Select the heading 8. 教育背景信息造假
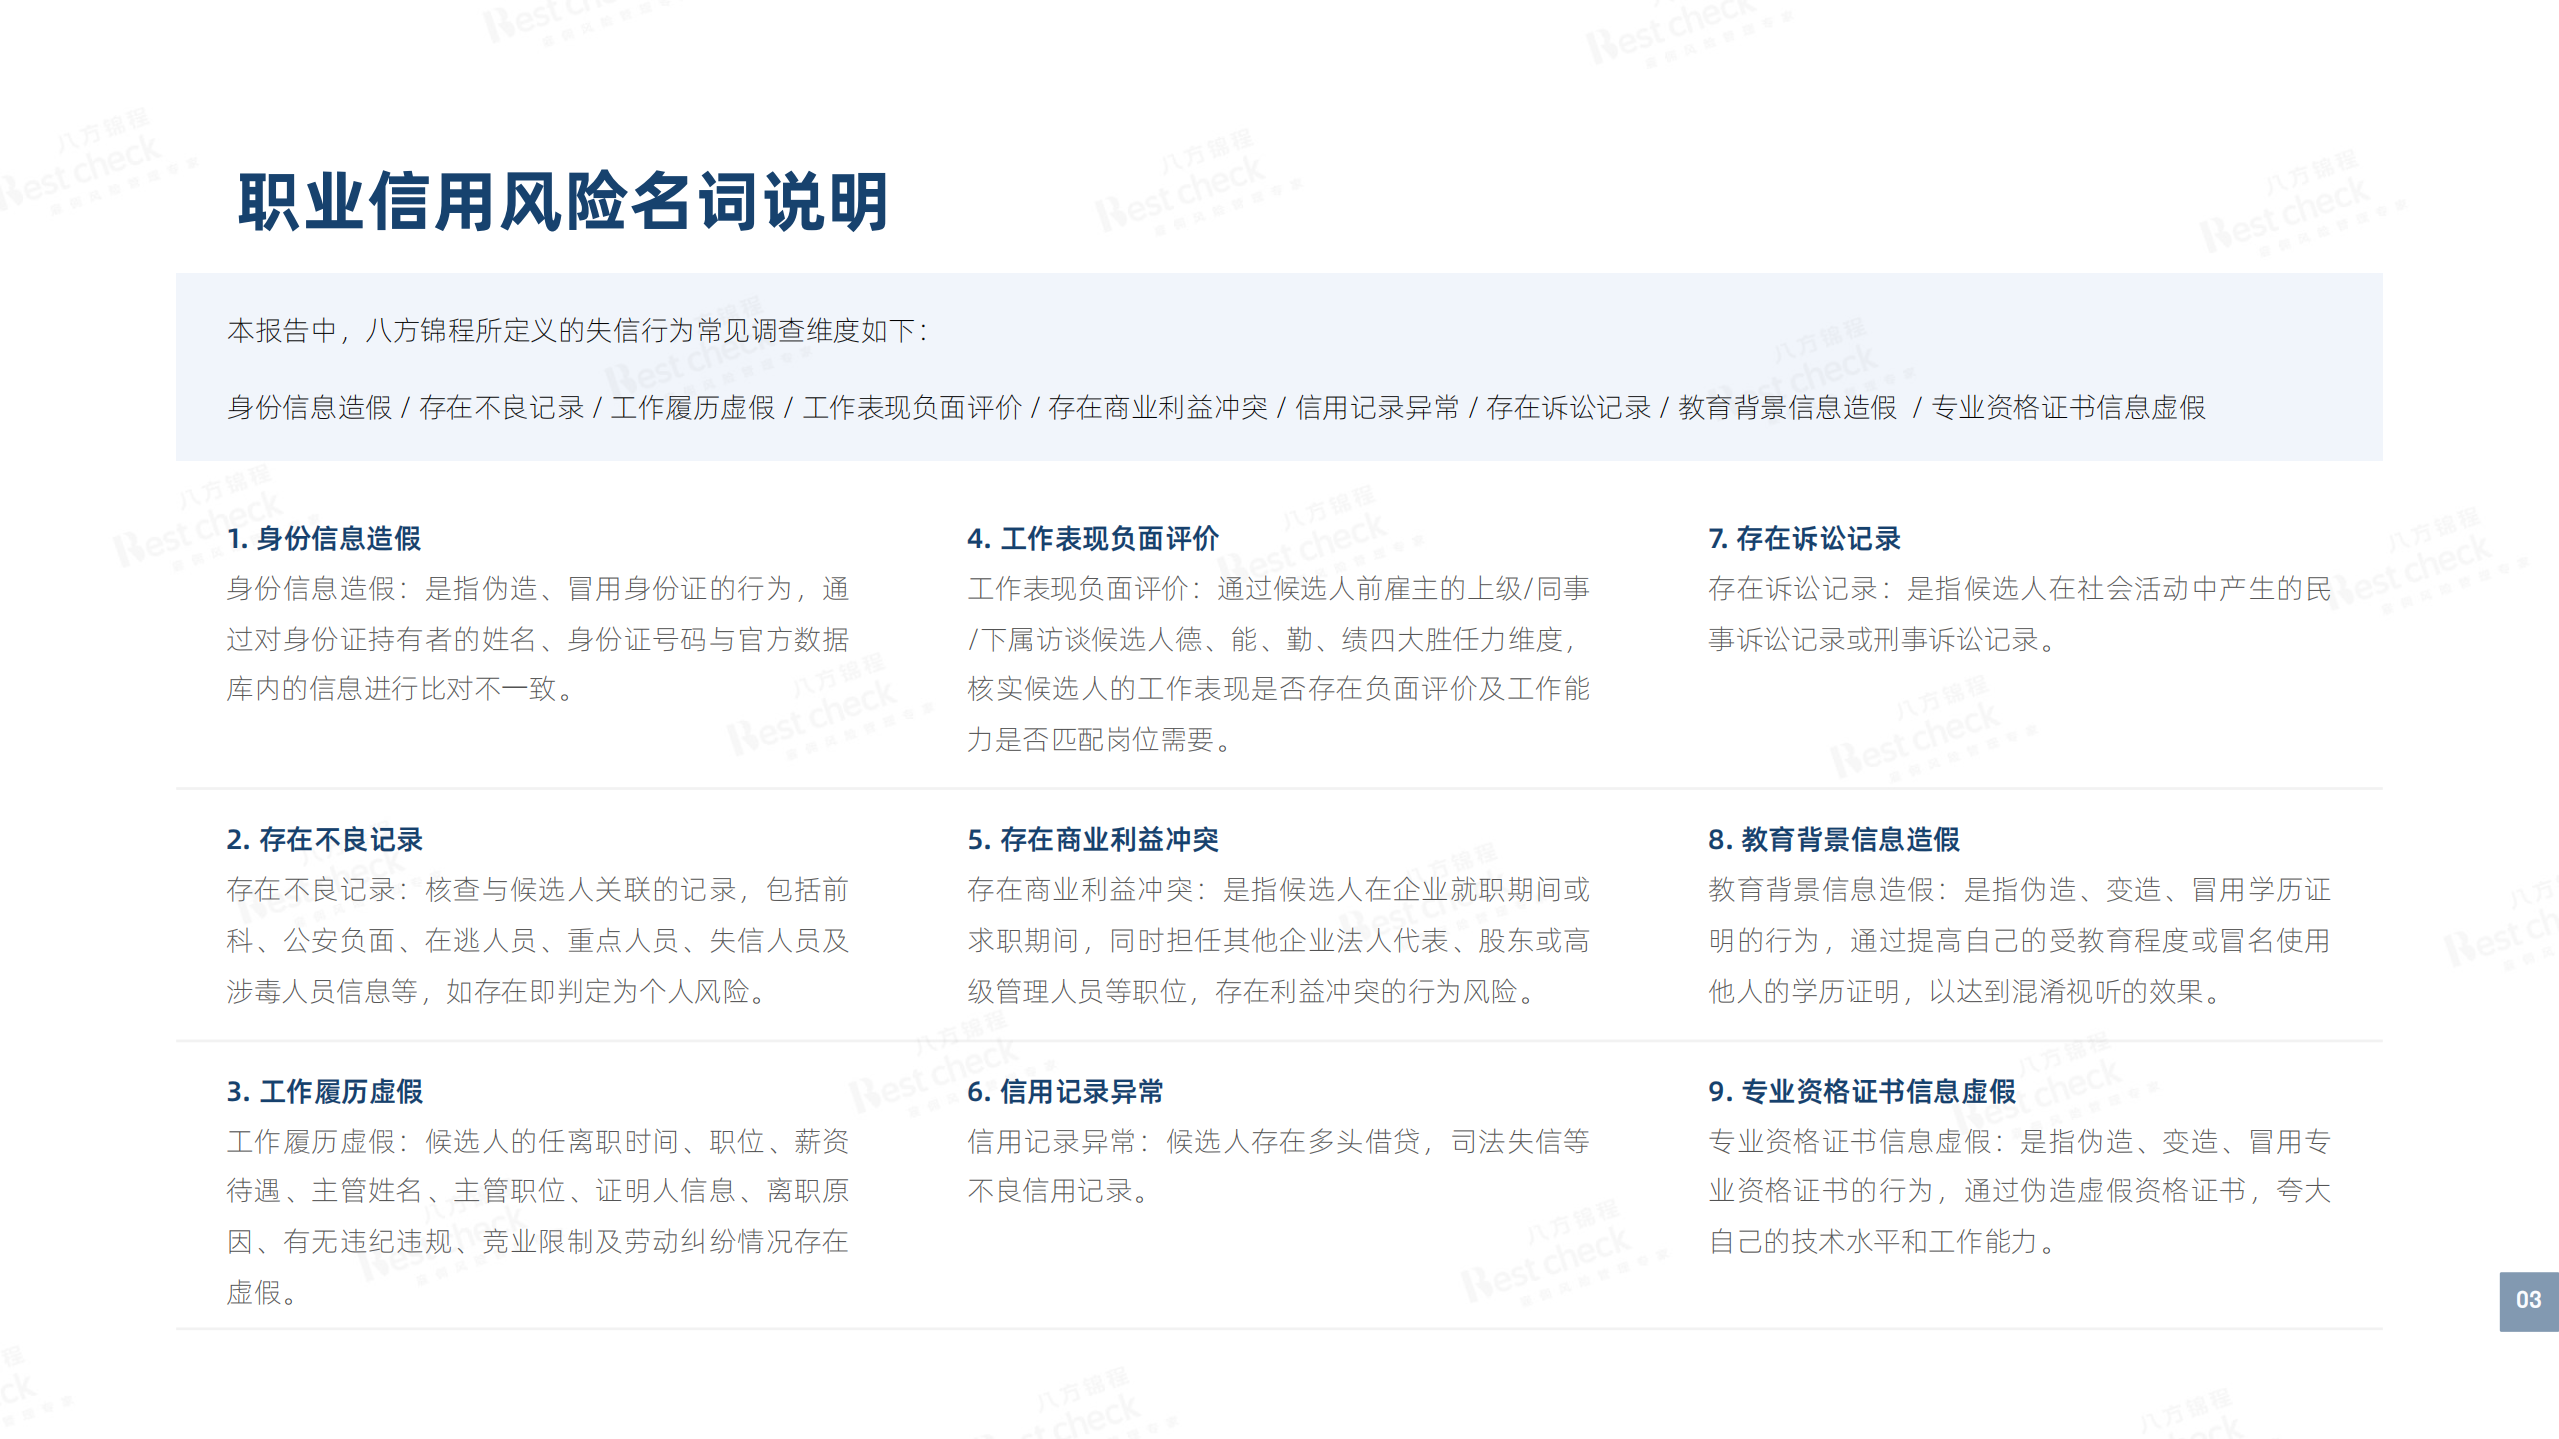This screenshot has height=1439, width=2559. click(x=1835, y=841)
